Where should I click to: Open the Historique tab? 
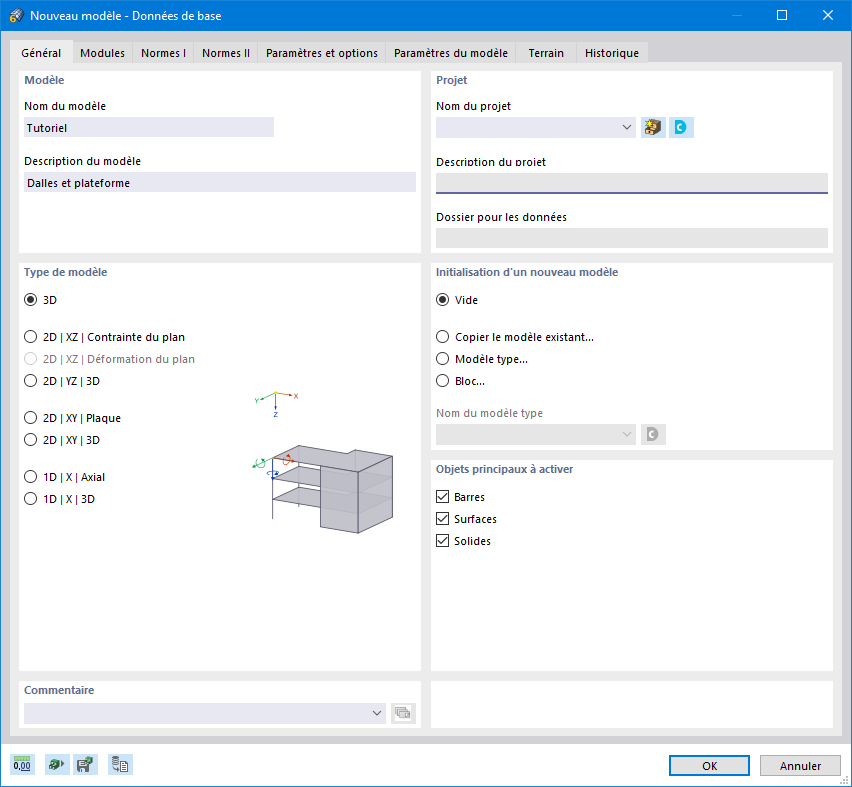point(612,53)
